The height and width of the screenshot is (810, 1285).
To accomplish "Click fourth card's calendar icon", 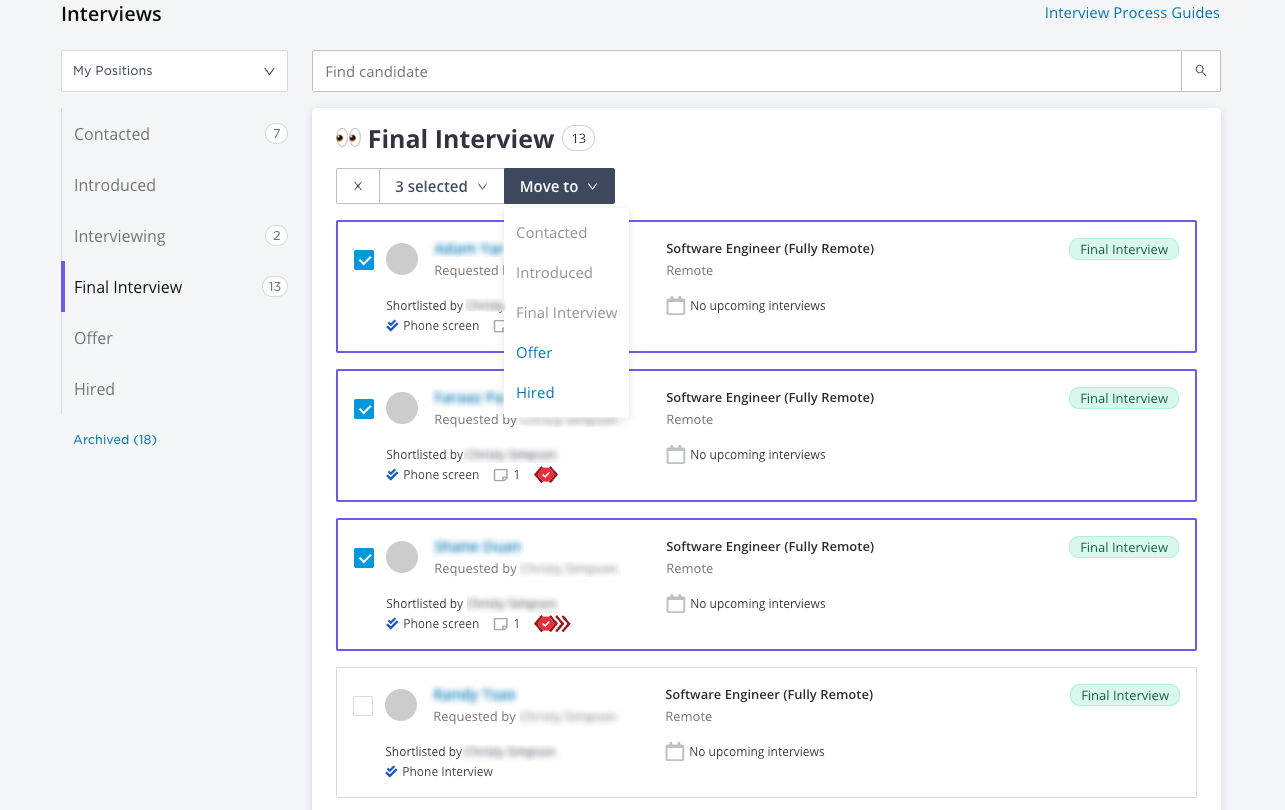I will point(675,752).
